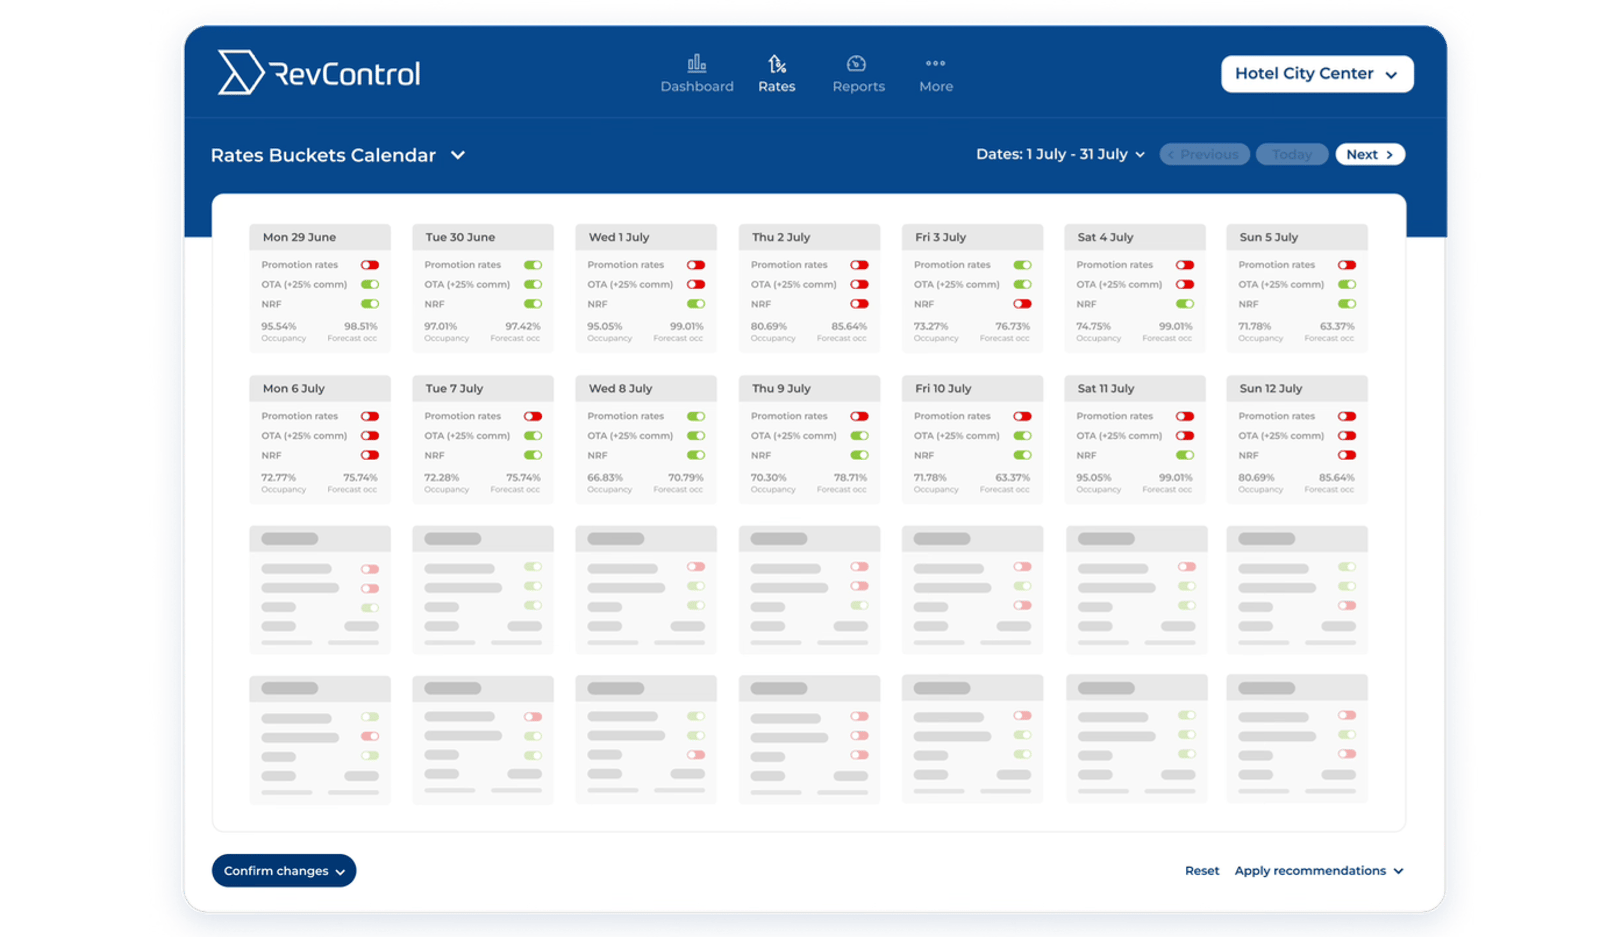1600x937 pixels.
Task: Click the 78.71% forecast occ value
Action: point(850,477)
